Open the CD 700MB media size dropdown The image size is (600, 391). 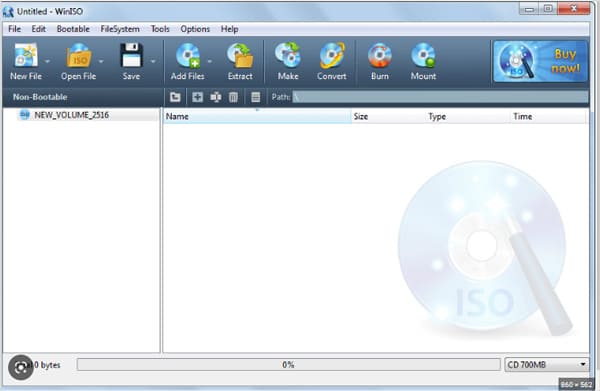click(546, 365)
